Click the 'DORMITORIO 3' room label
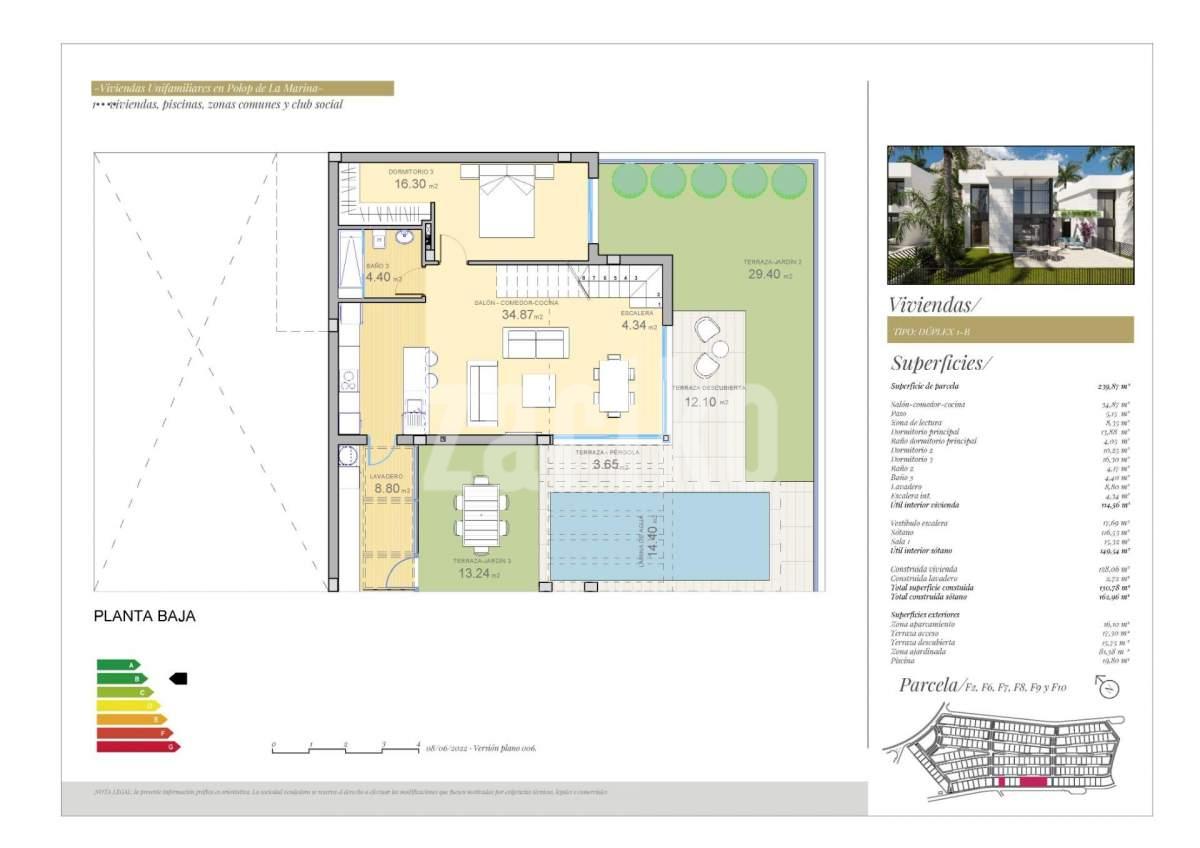This screenshot has height=848, width=1200. (x=413, y=171)
